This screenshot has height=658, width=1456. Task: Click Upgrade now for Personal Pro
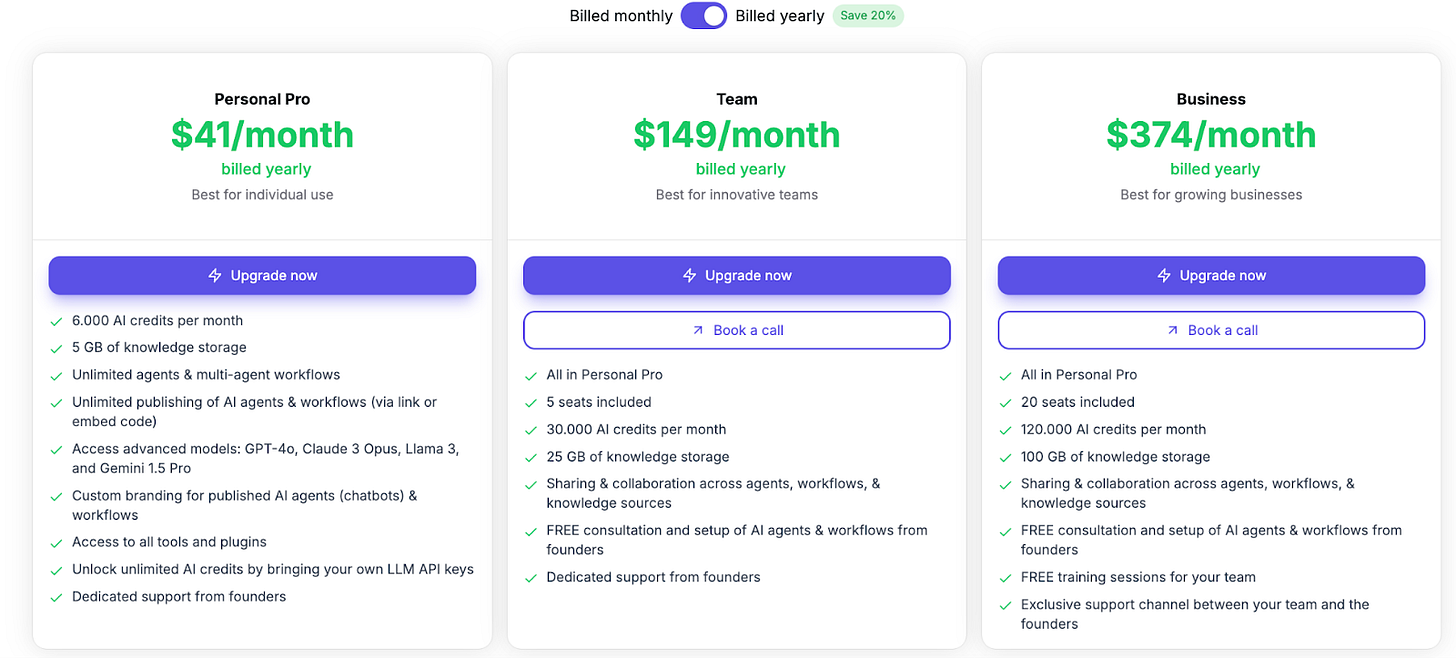click(262, 275)
